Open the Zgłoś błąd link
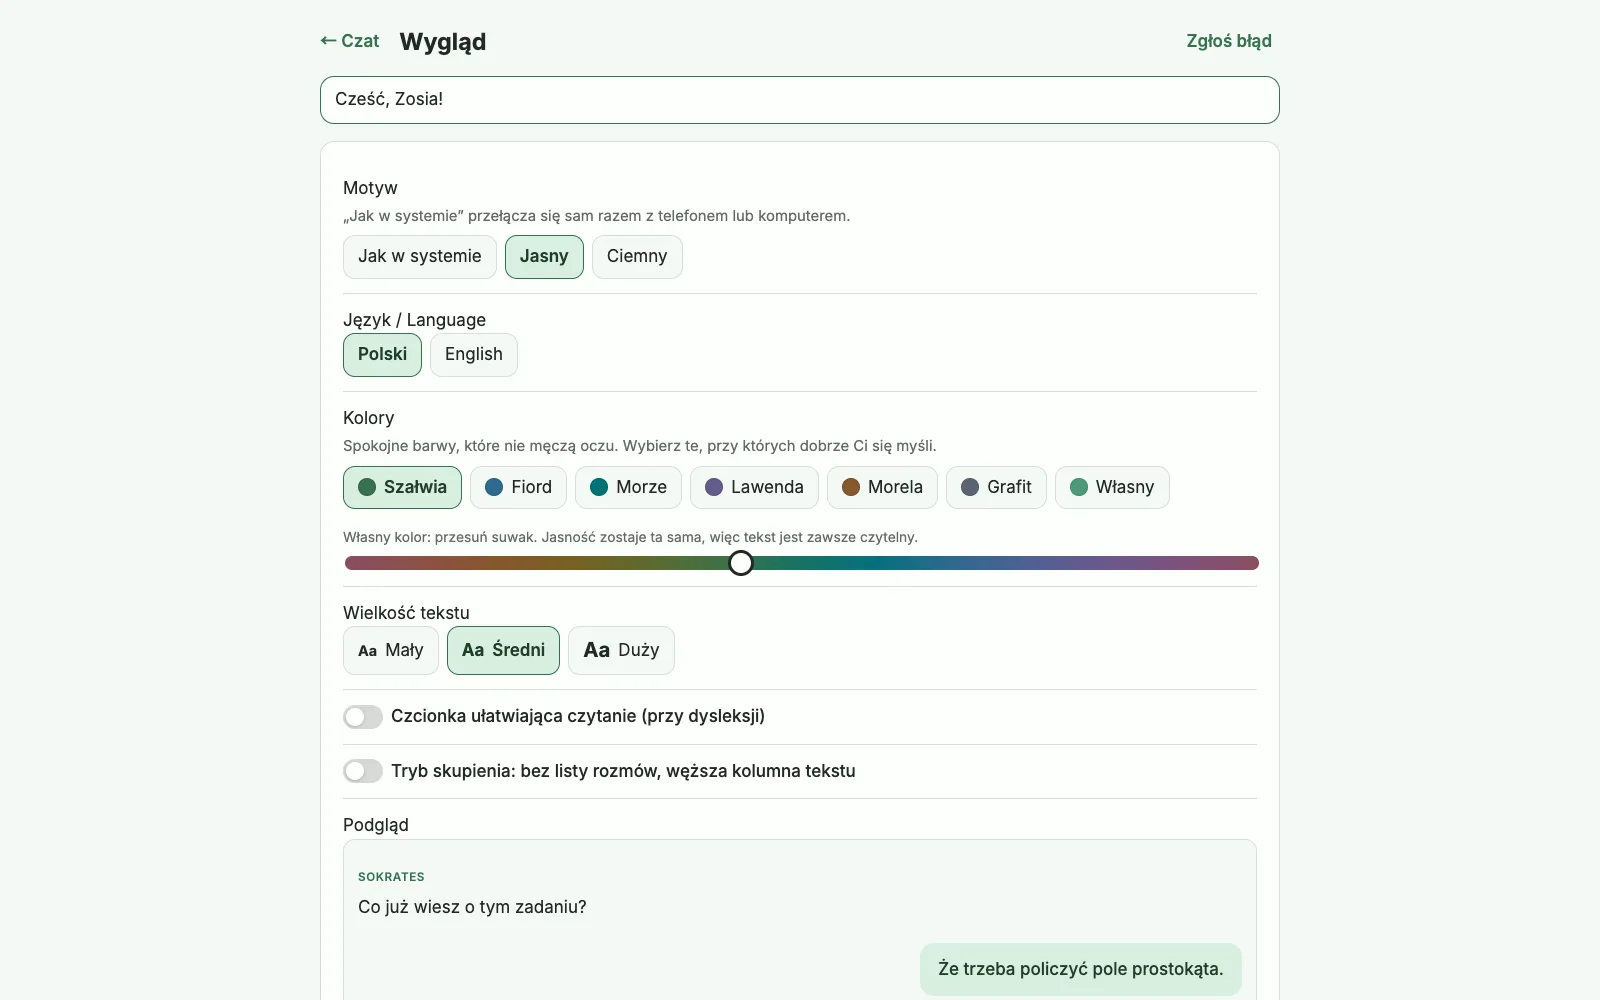 (x=1229, y=41)
